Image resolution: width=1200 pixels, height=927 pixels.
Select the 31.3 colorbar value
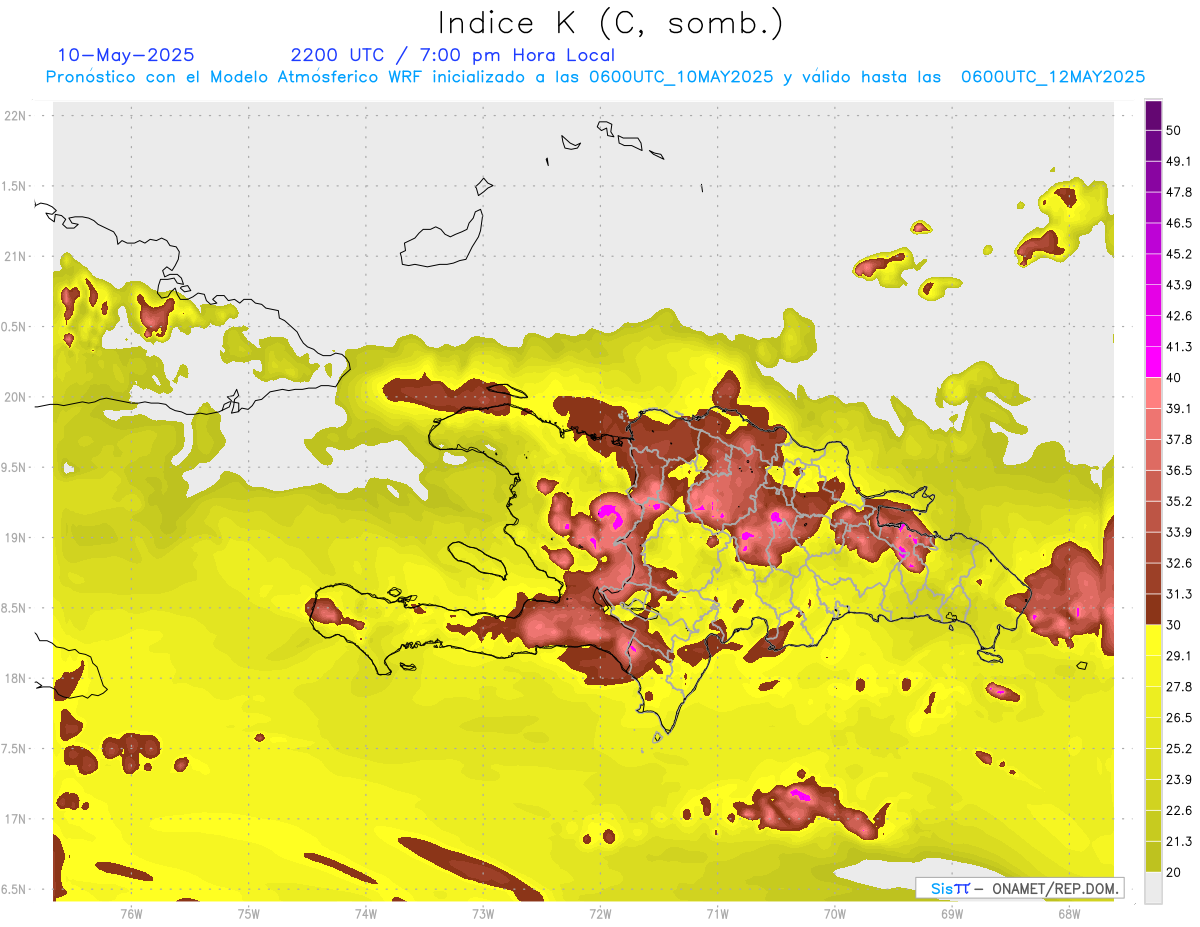tap(1179, 594)
